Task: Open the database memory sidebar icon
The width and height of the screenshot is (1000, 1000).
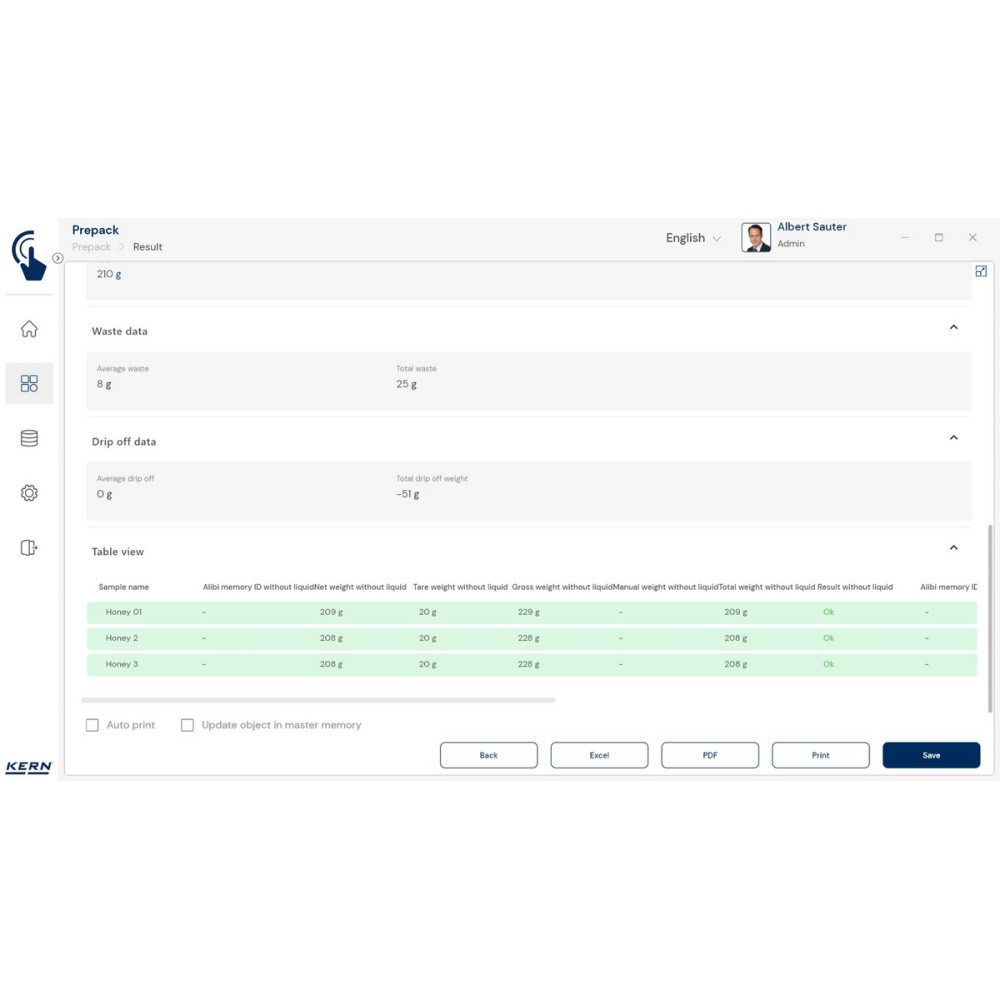Action: click(29, 438)
